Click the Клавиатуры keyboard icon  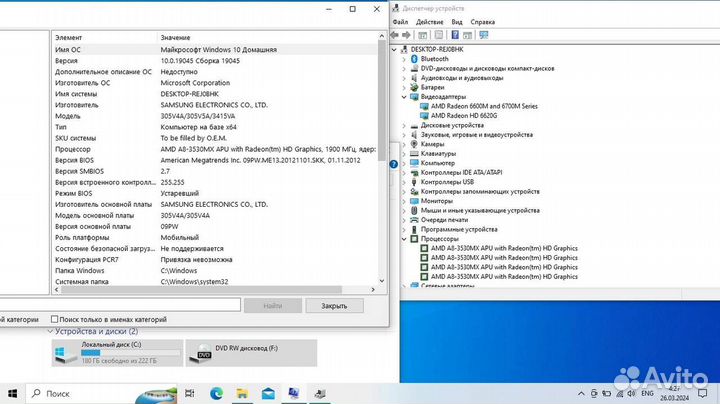click(414, 154)
